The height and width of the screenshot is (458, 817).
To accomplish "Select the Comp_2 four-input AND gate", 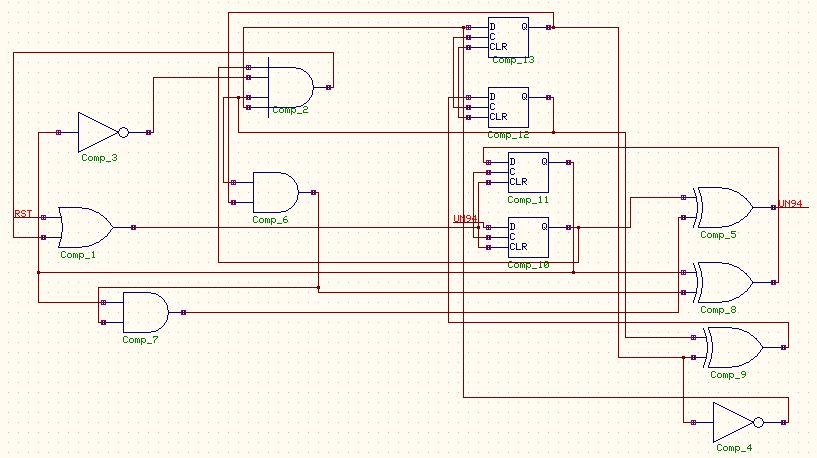I will (x=290, y=87).
